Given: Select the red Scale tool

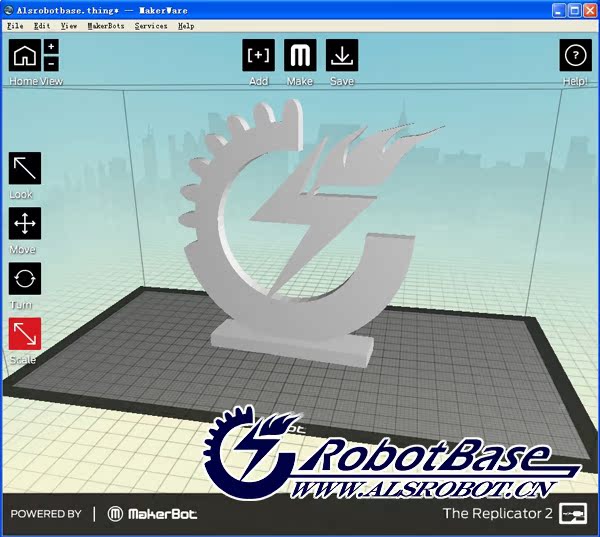Looking at the screenshot, I should click(25, 333).
